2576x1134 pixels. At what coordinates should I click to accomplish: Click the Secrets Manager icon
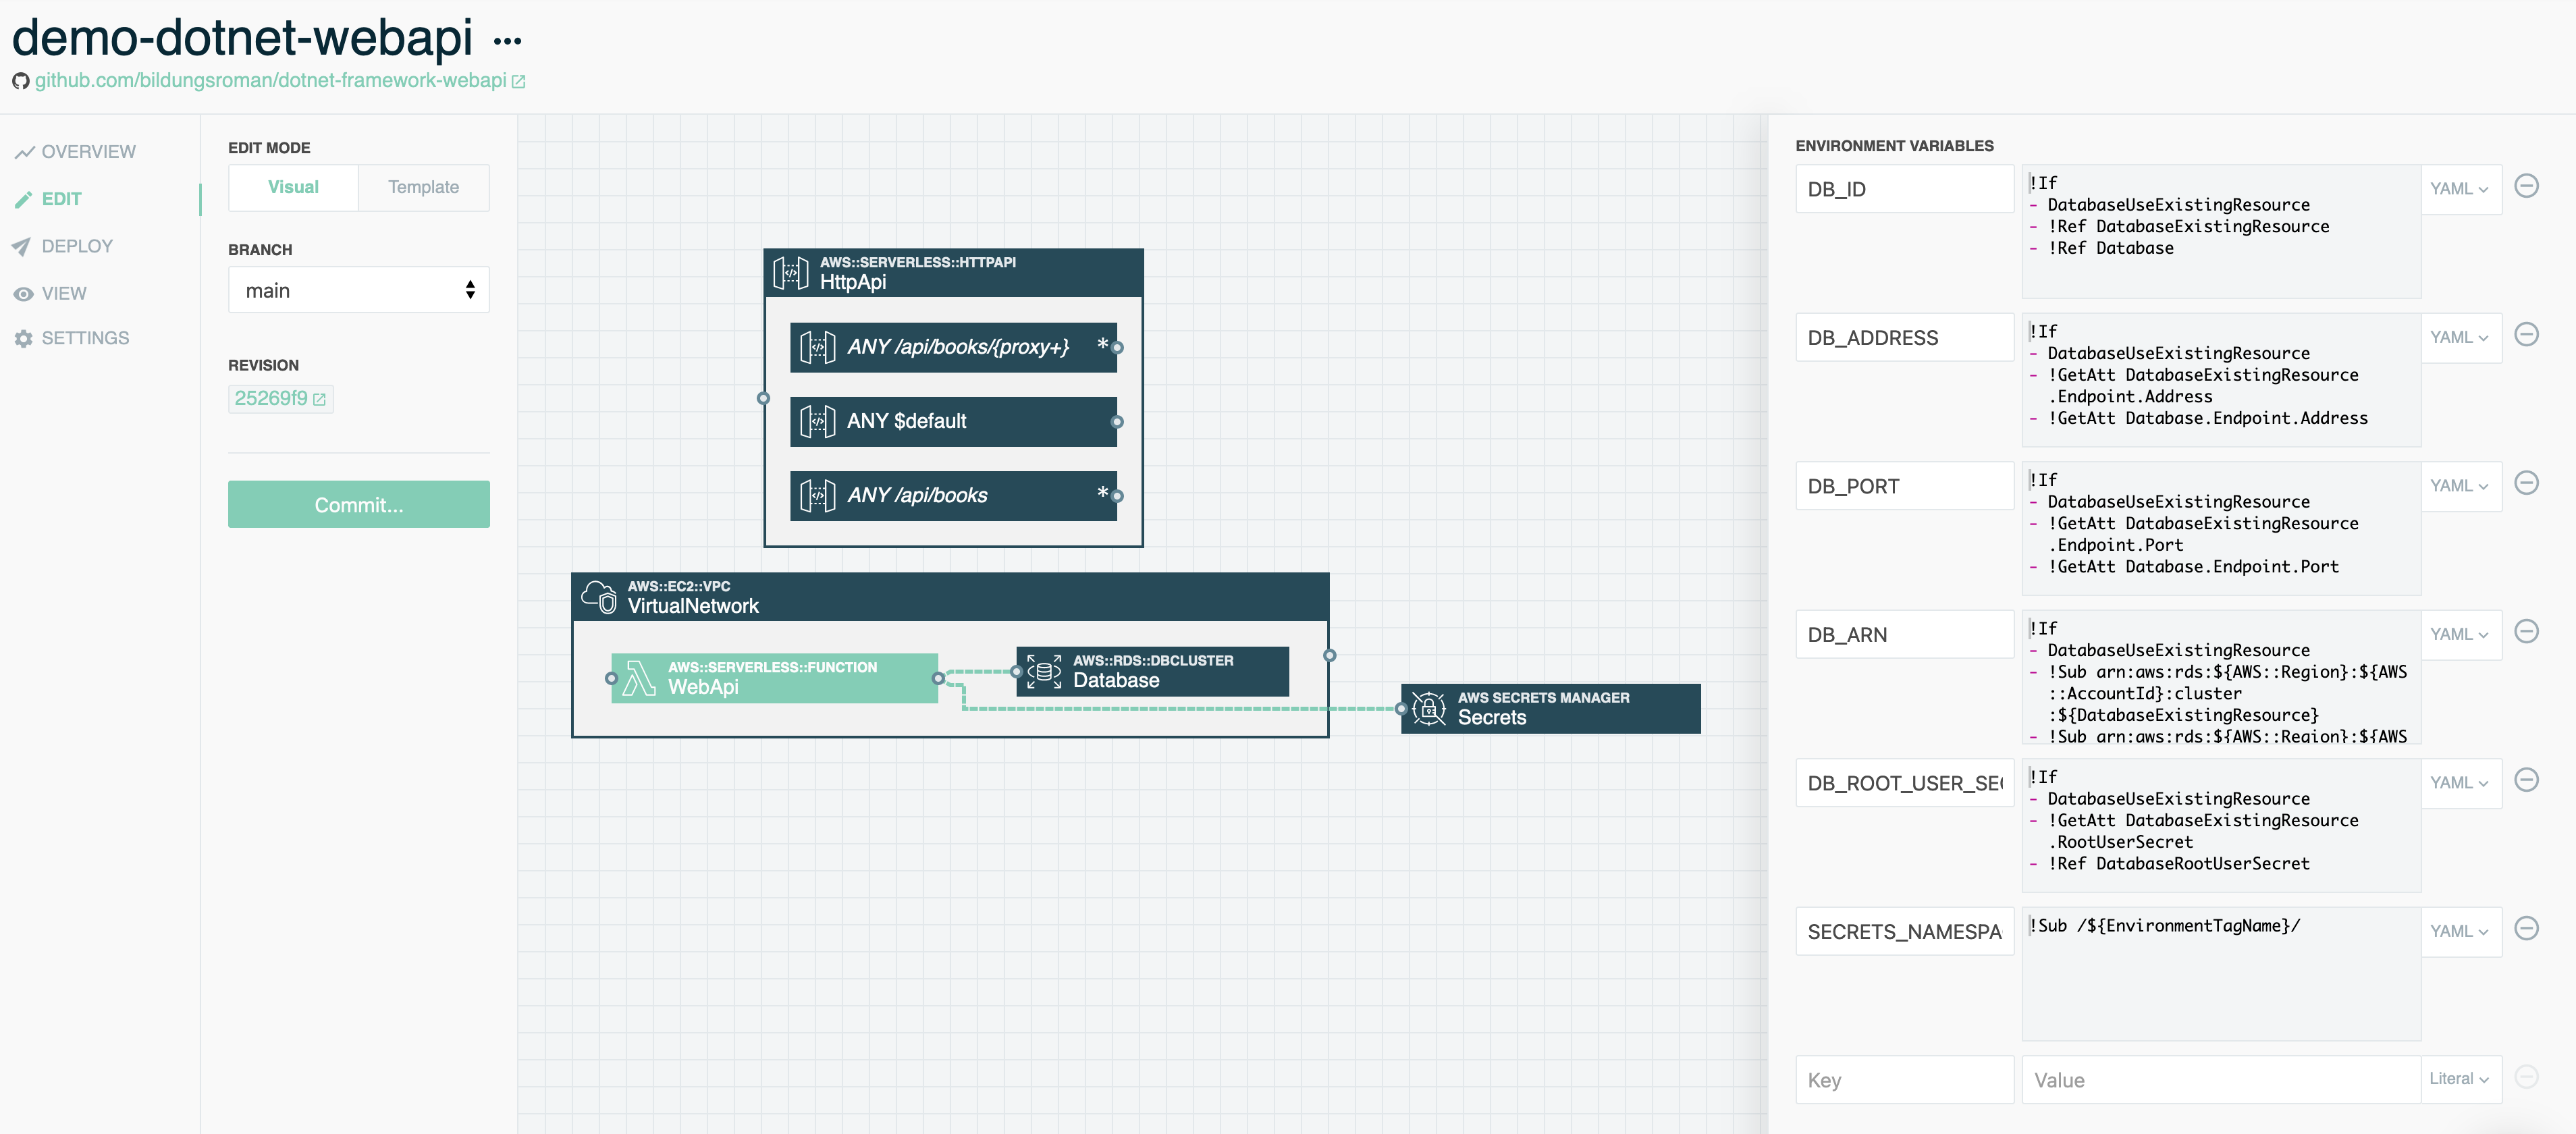(x=1428, y=709)
